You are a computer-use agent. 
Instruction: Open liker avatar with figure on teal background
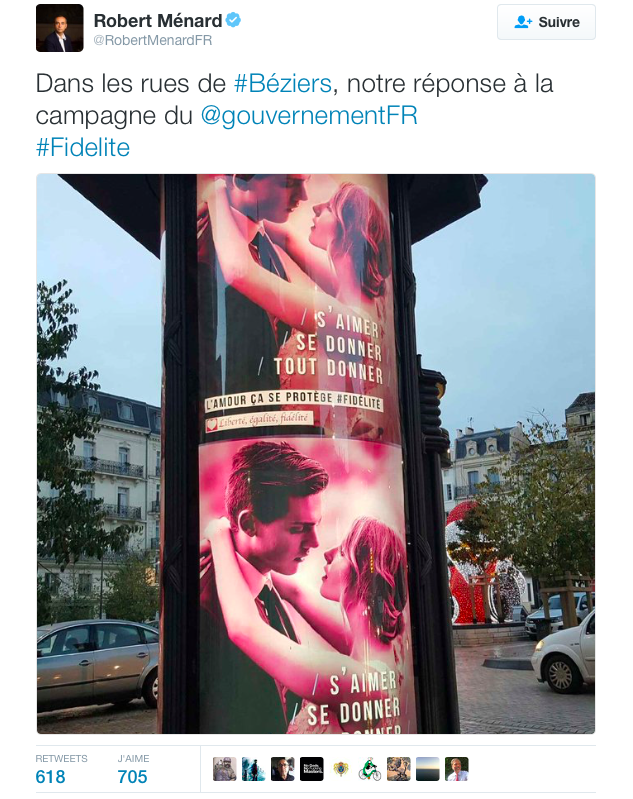[x=253, y=769]
